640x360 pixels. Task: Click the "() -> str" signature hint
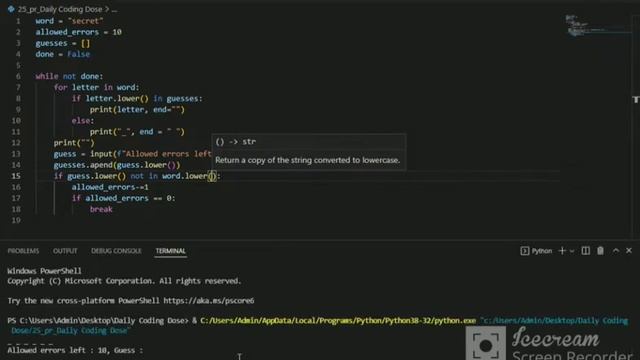coord(236,142)
